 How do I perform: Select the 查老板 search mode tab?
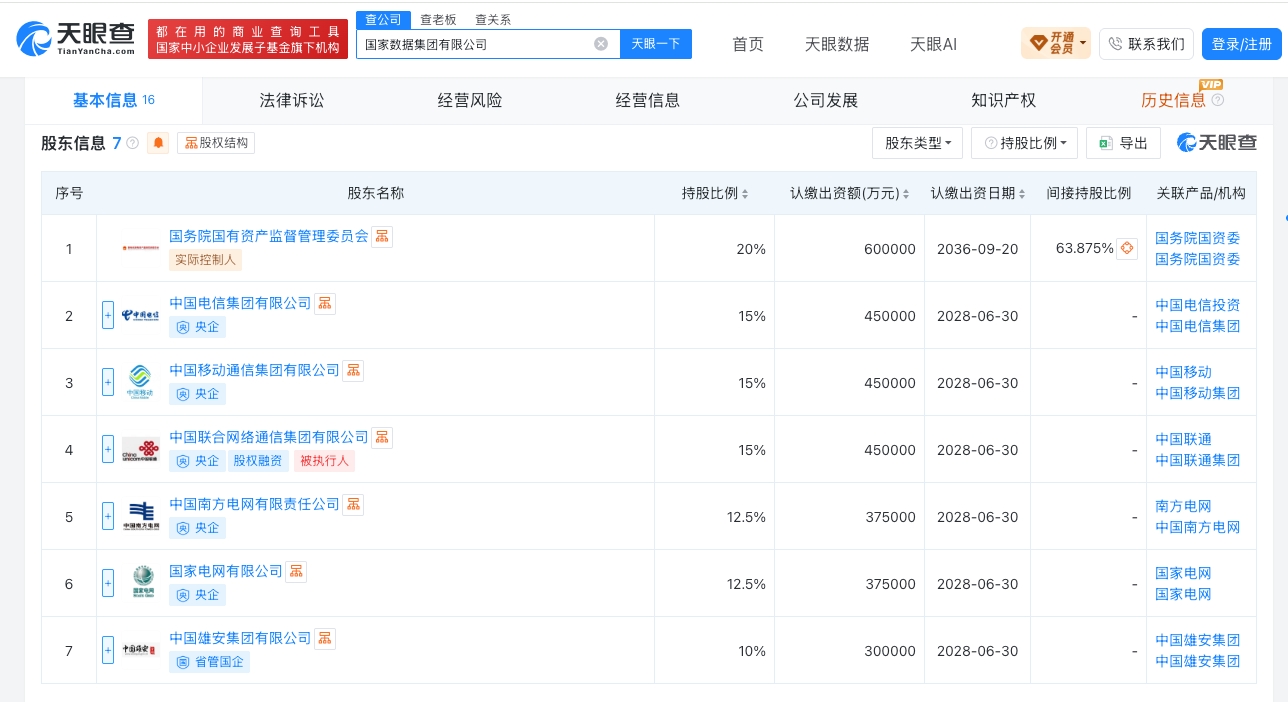coord(438,19)
